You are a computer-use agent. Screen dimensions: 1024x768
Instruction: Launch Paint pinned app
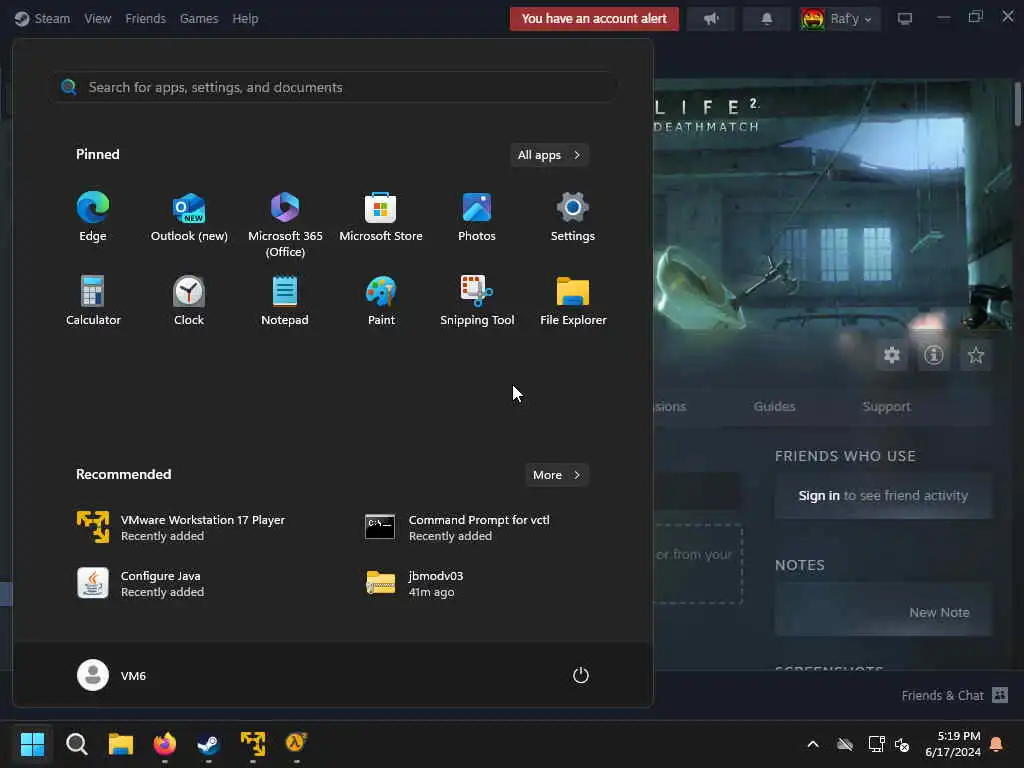[381, 300]
